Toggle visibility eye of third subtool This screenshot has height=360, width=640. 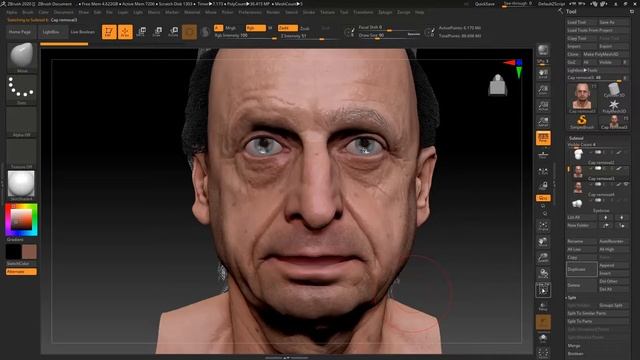click(627, 184)
